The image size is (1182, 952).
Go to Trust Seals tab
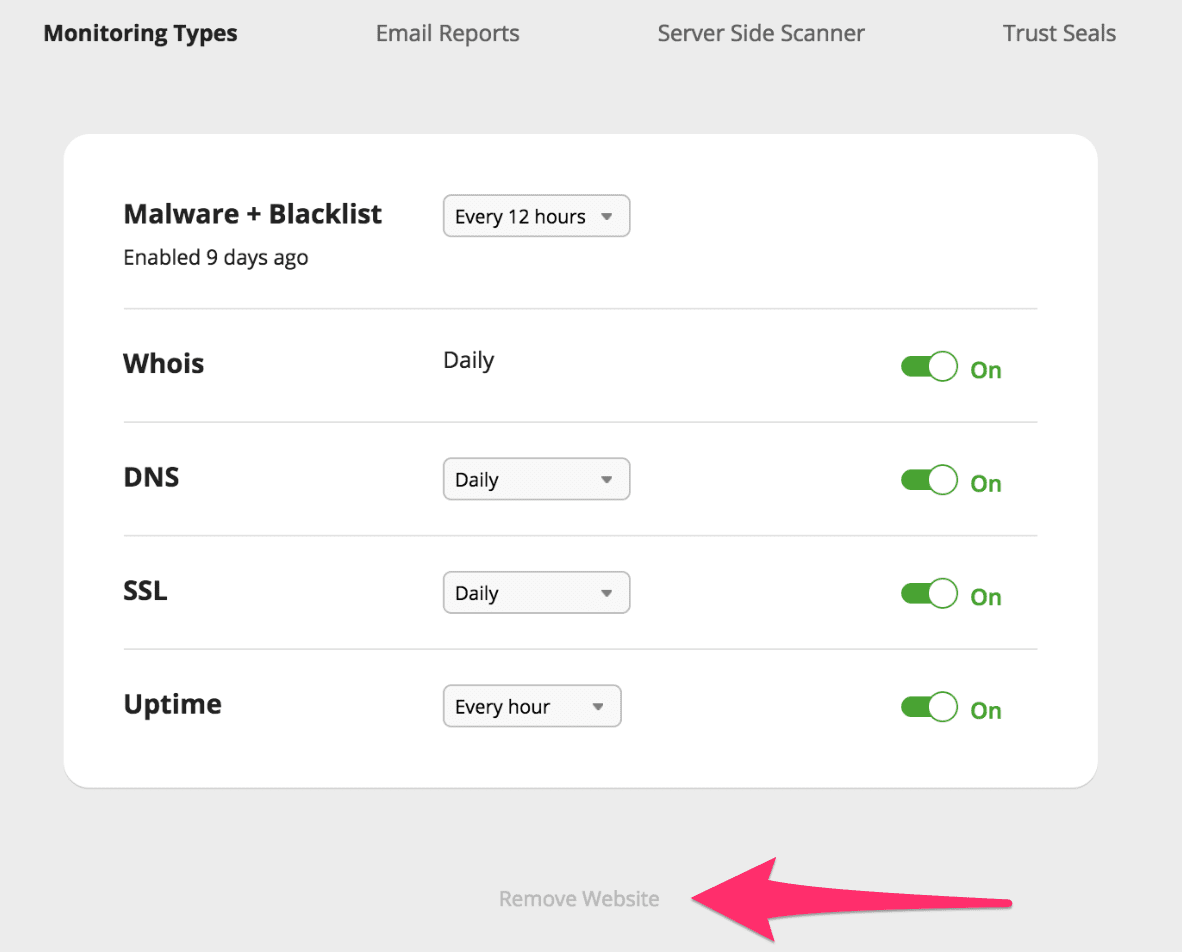click(x=1059, y=33)
